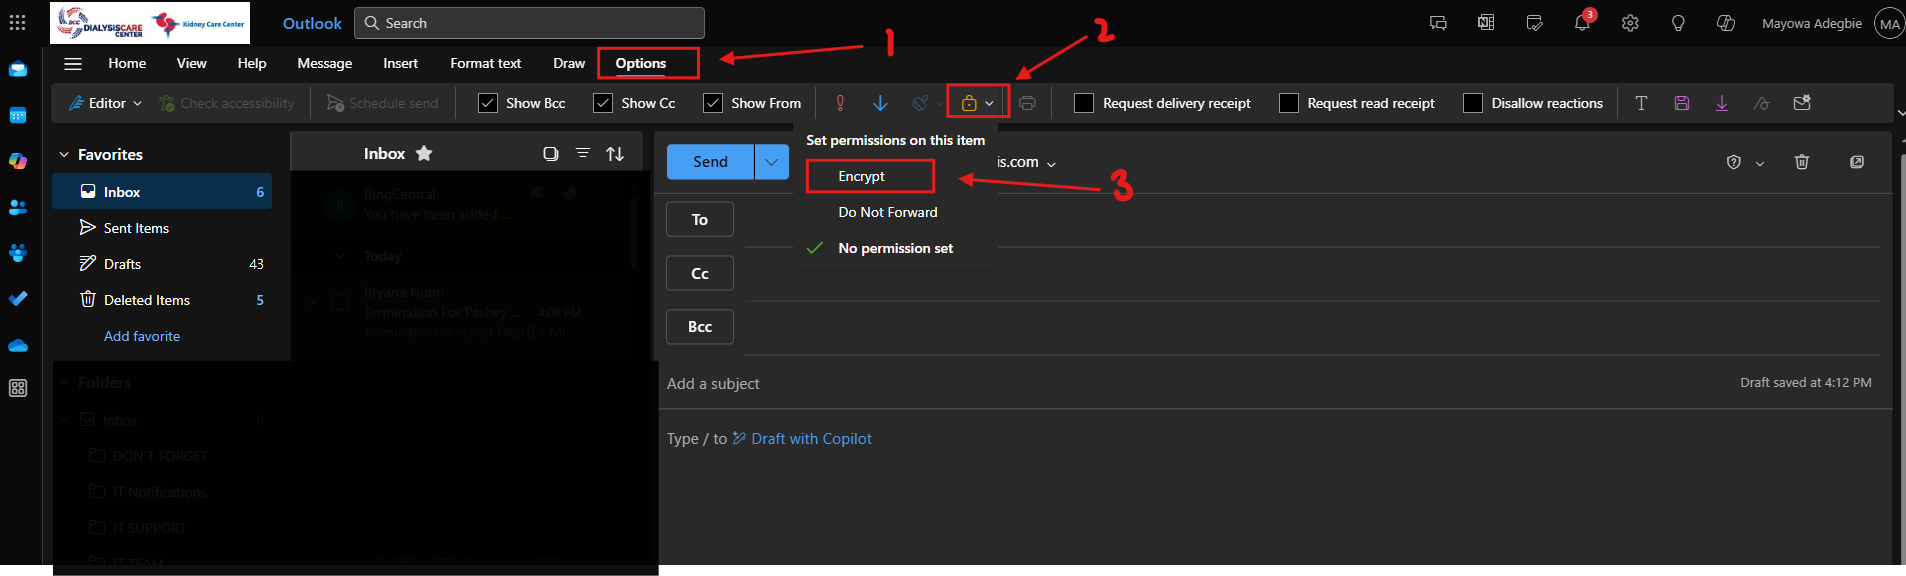Image resolution: width=1906 pixels, height=576 pixels.
Task: Uncheck the Show From checkbox
Action: point(713,103)
